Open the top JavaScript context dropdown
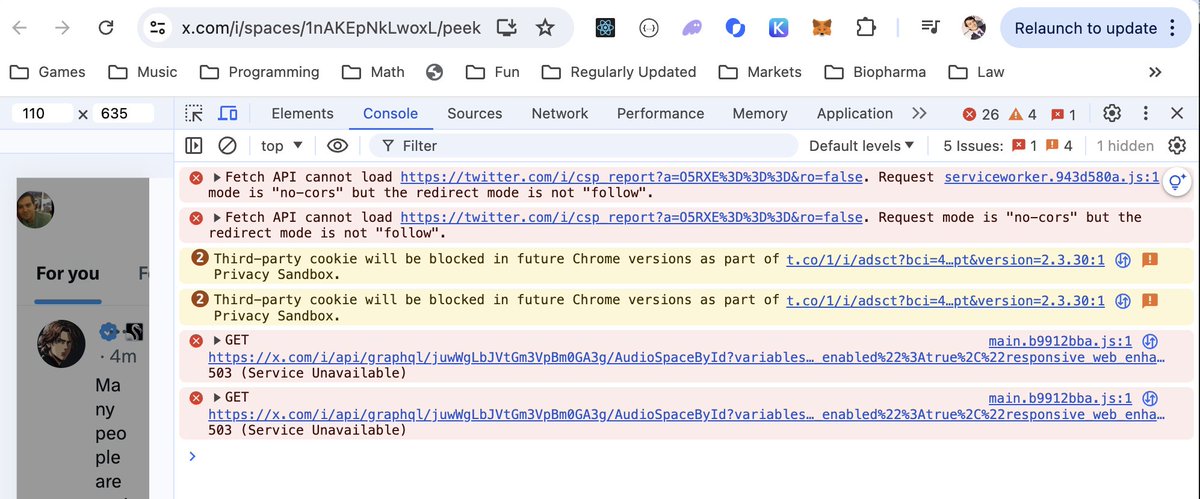This screenshot has width=1200, height=499. (x=281, y=146)
